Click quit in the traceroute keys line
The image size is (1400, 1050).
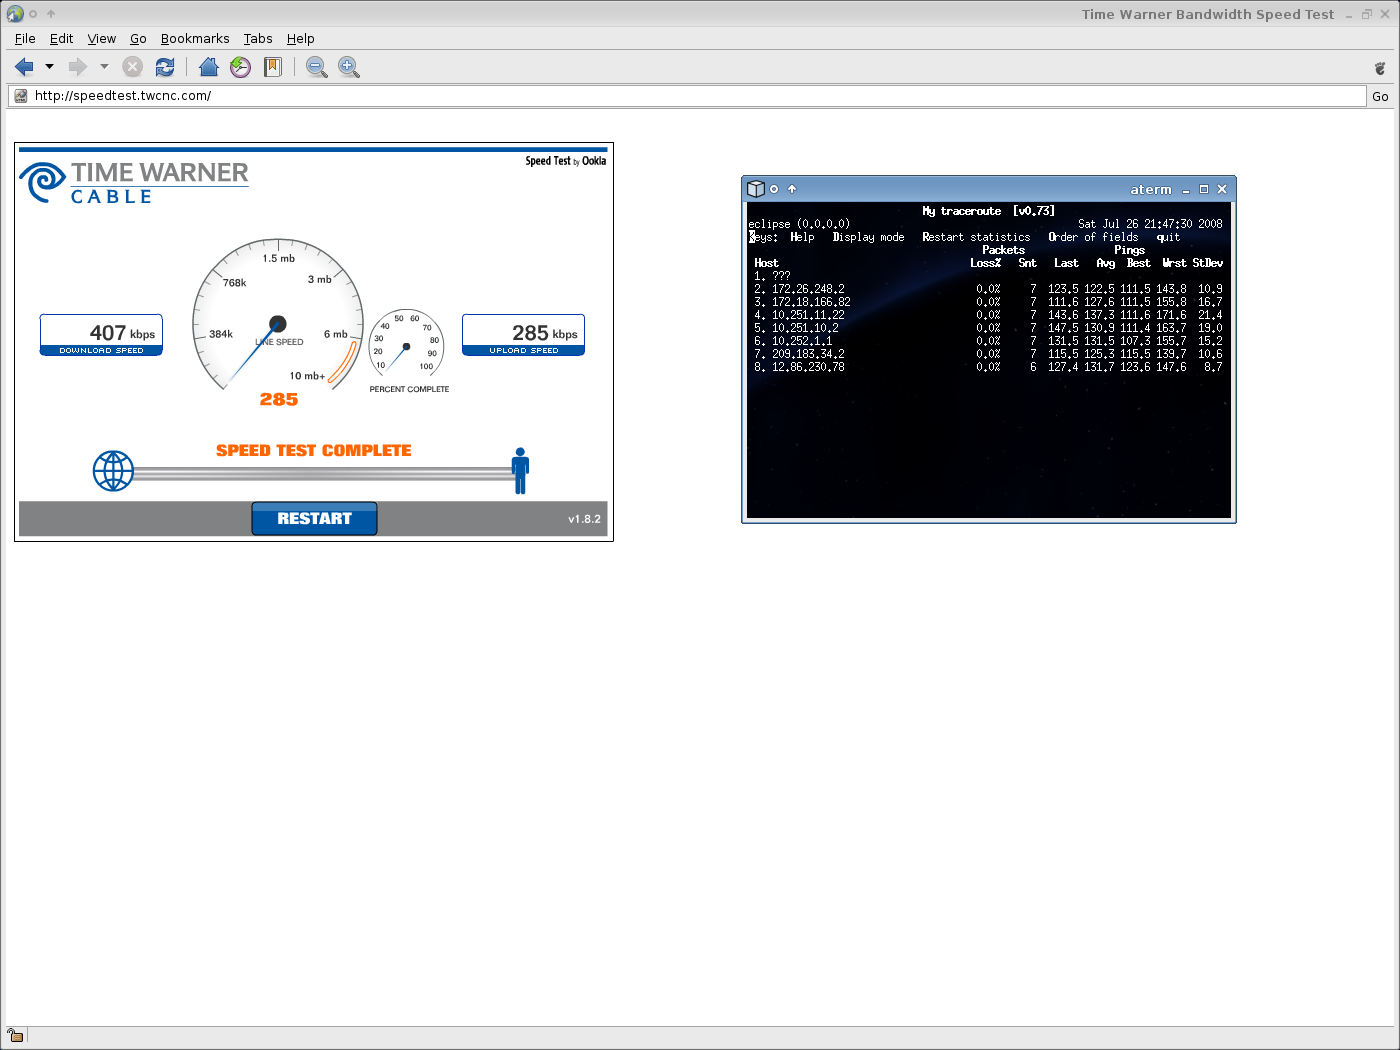click(1168, 237)
